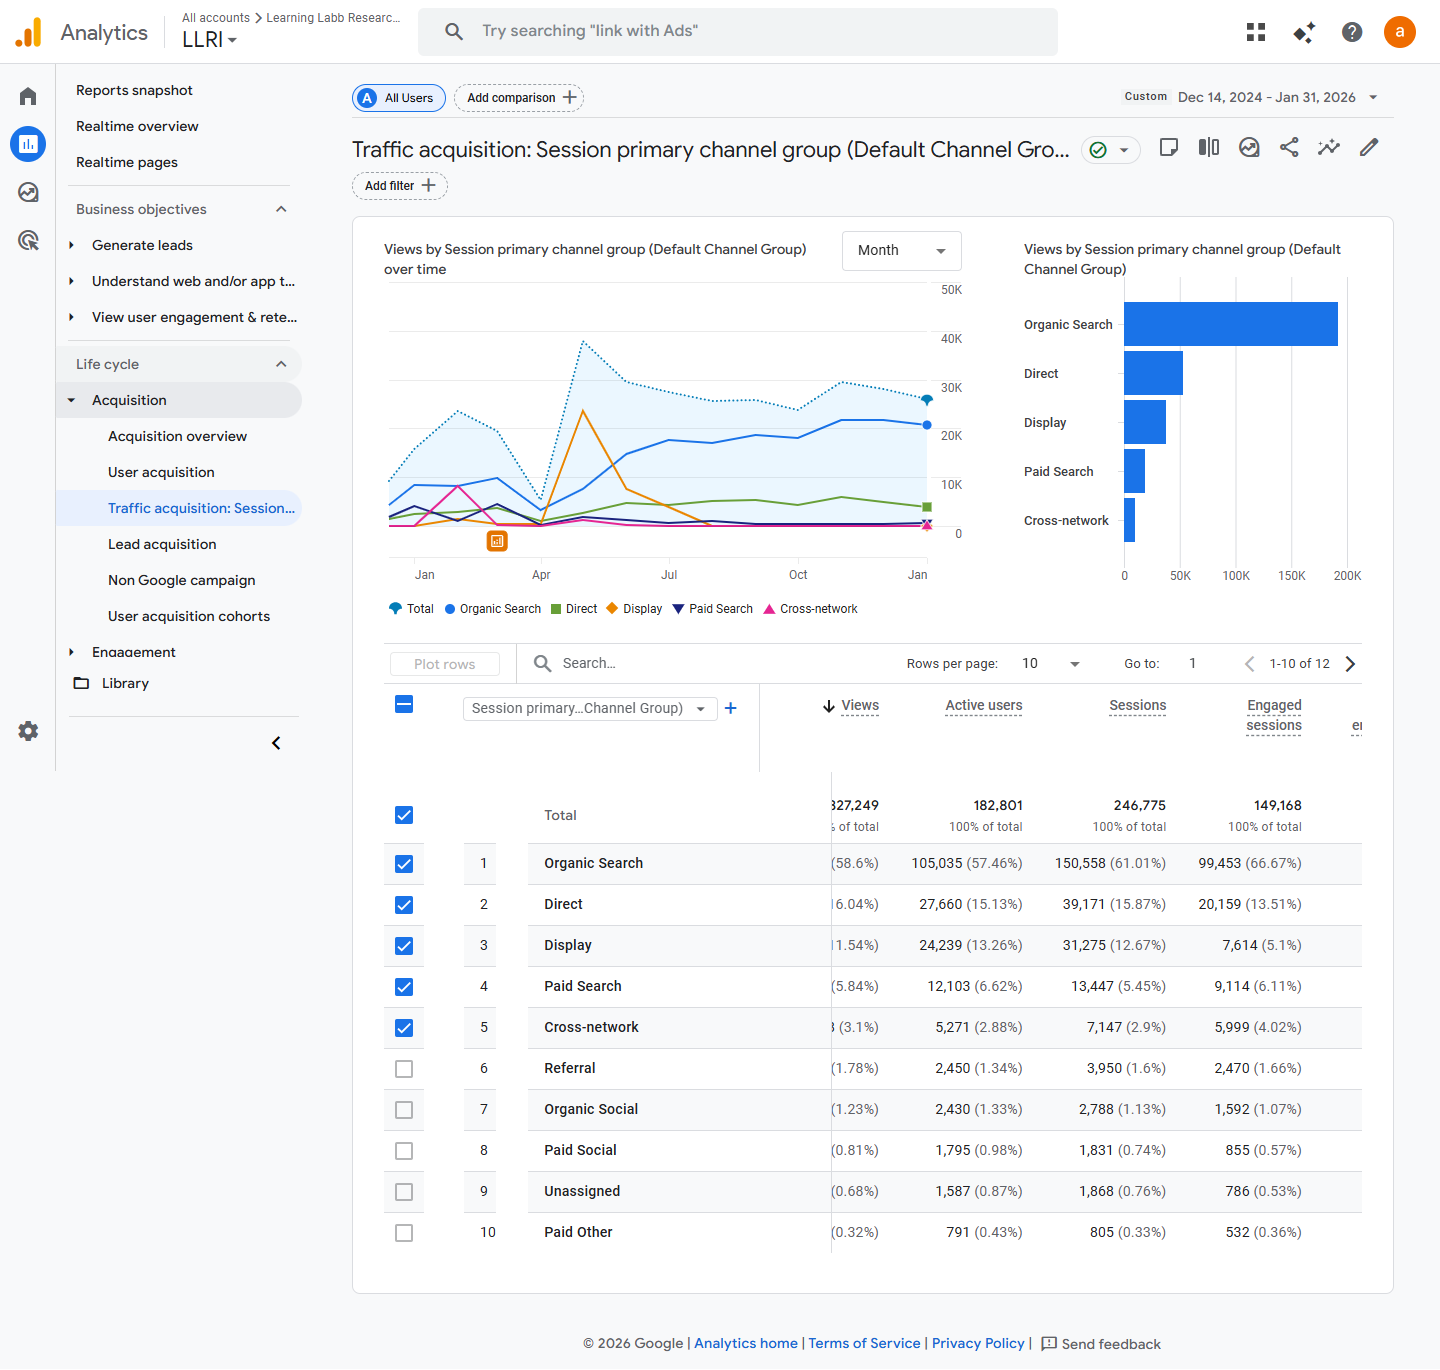Image resolution: width=1440 pixels, height=1370 pixels.
Task: Select Realtime overview in sidebar
Action: 137,126
